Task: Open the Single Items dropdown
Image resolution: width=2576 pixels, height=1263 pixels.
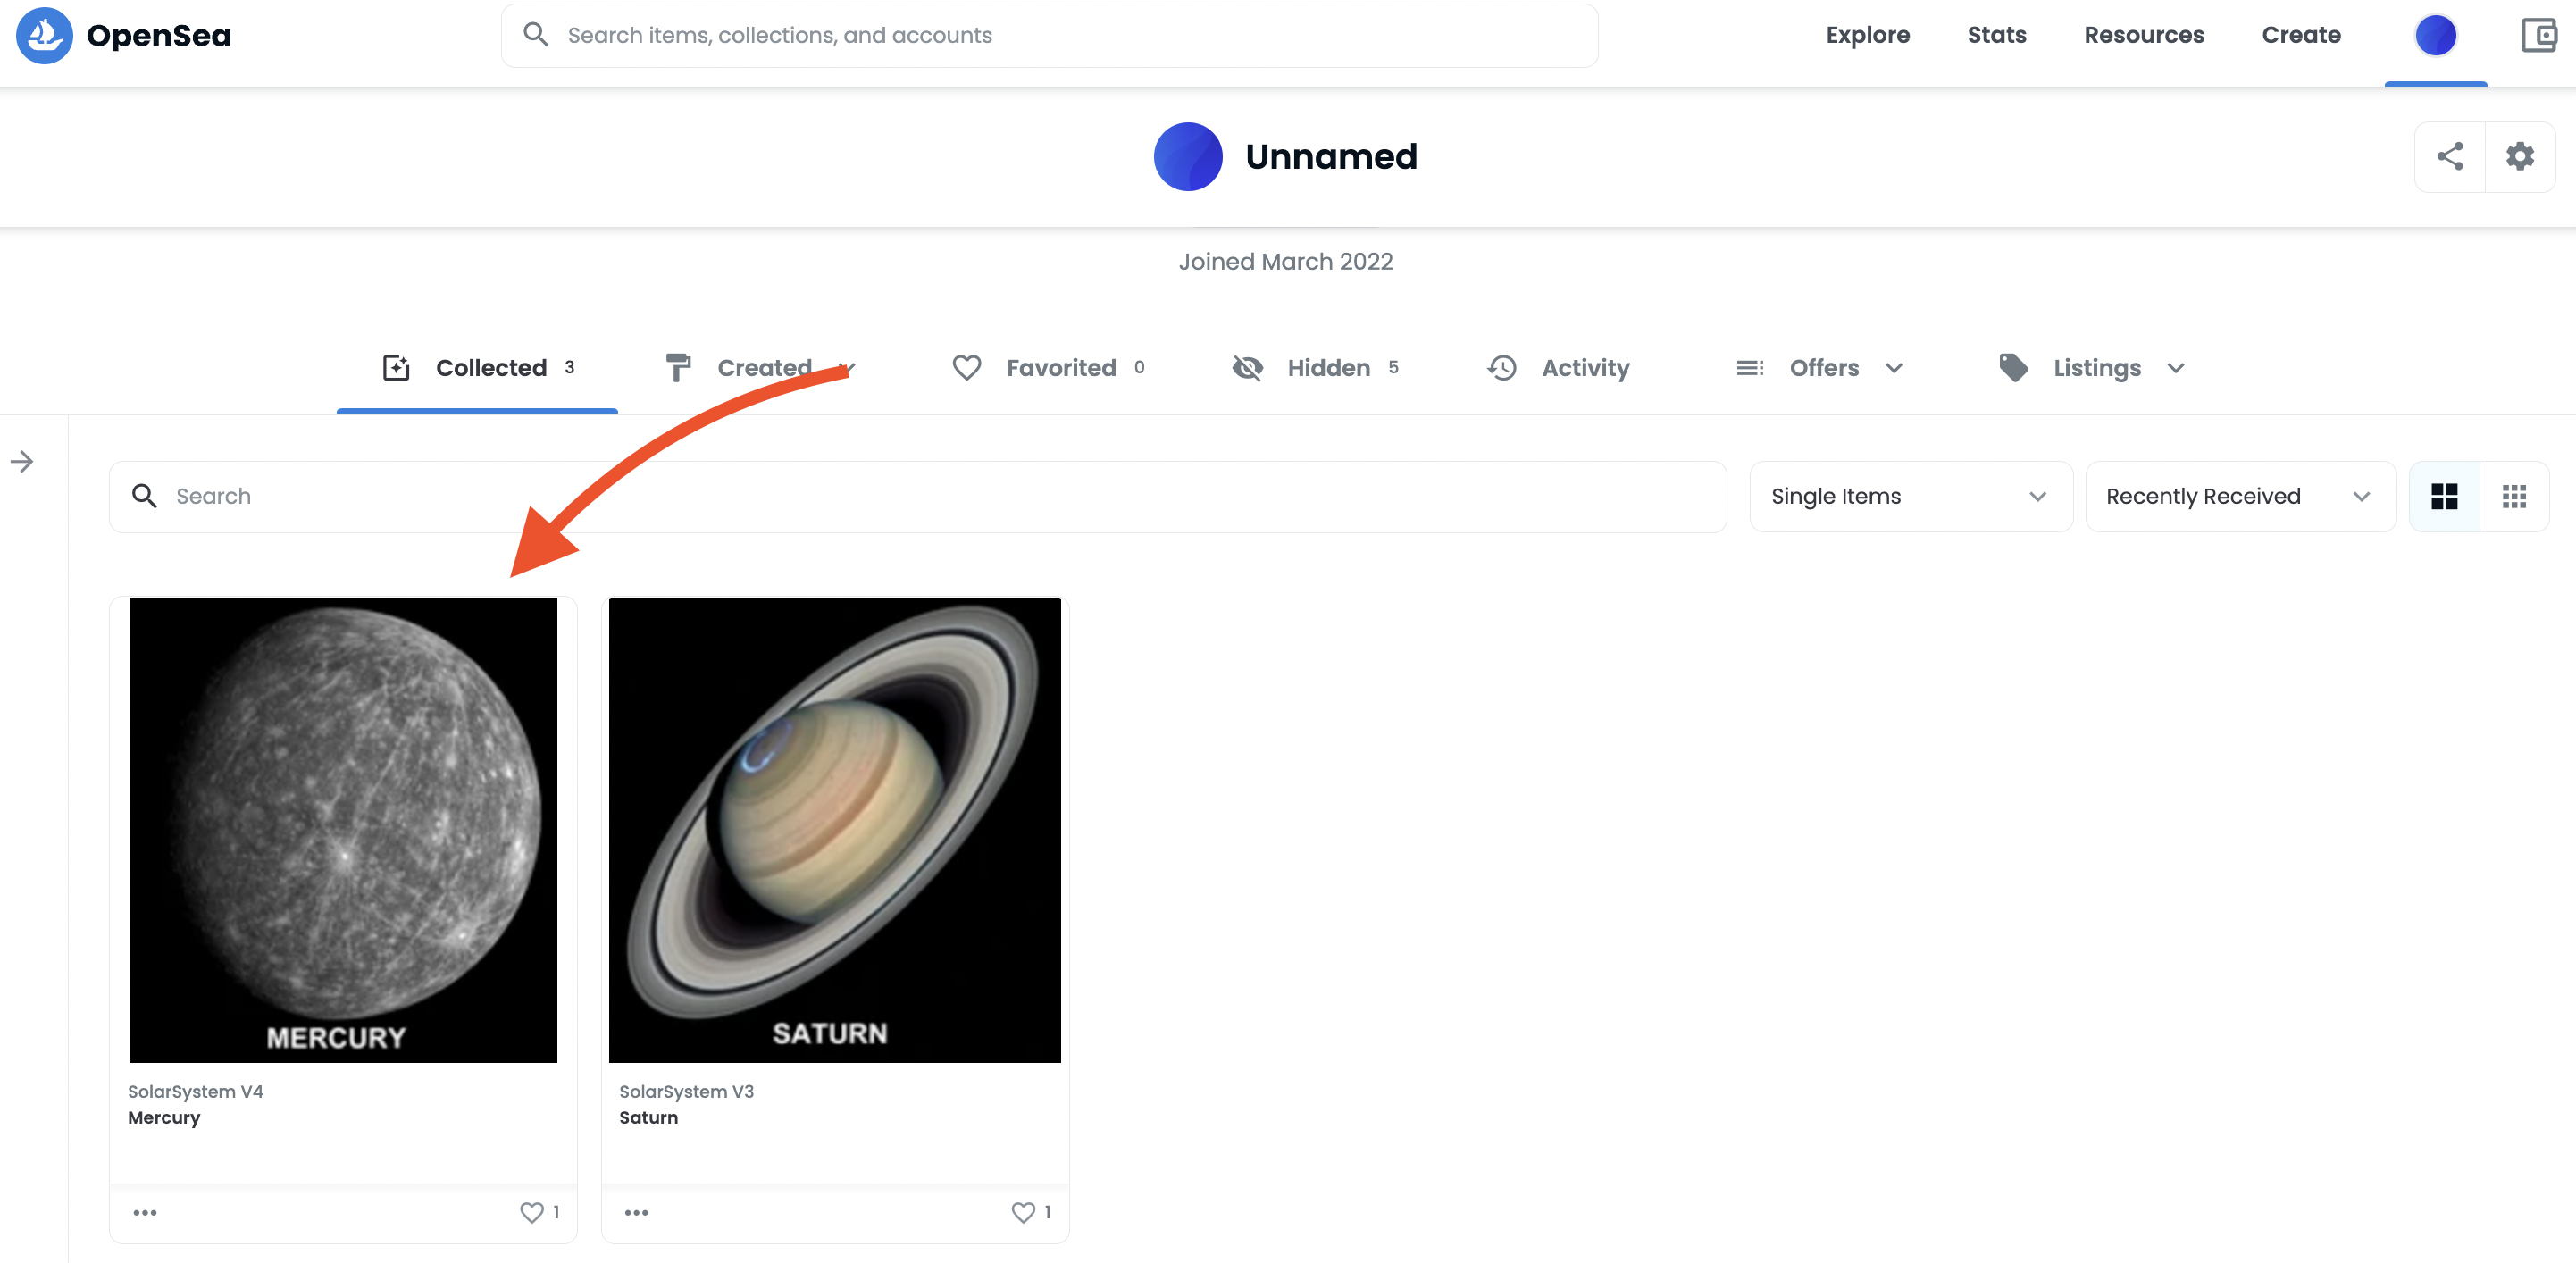Action: tap(1909, 496)
